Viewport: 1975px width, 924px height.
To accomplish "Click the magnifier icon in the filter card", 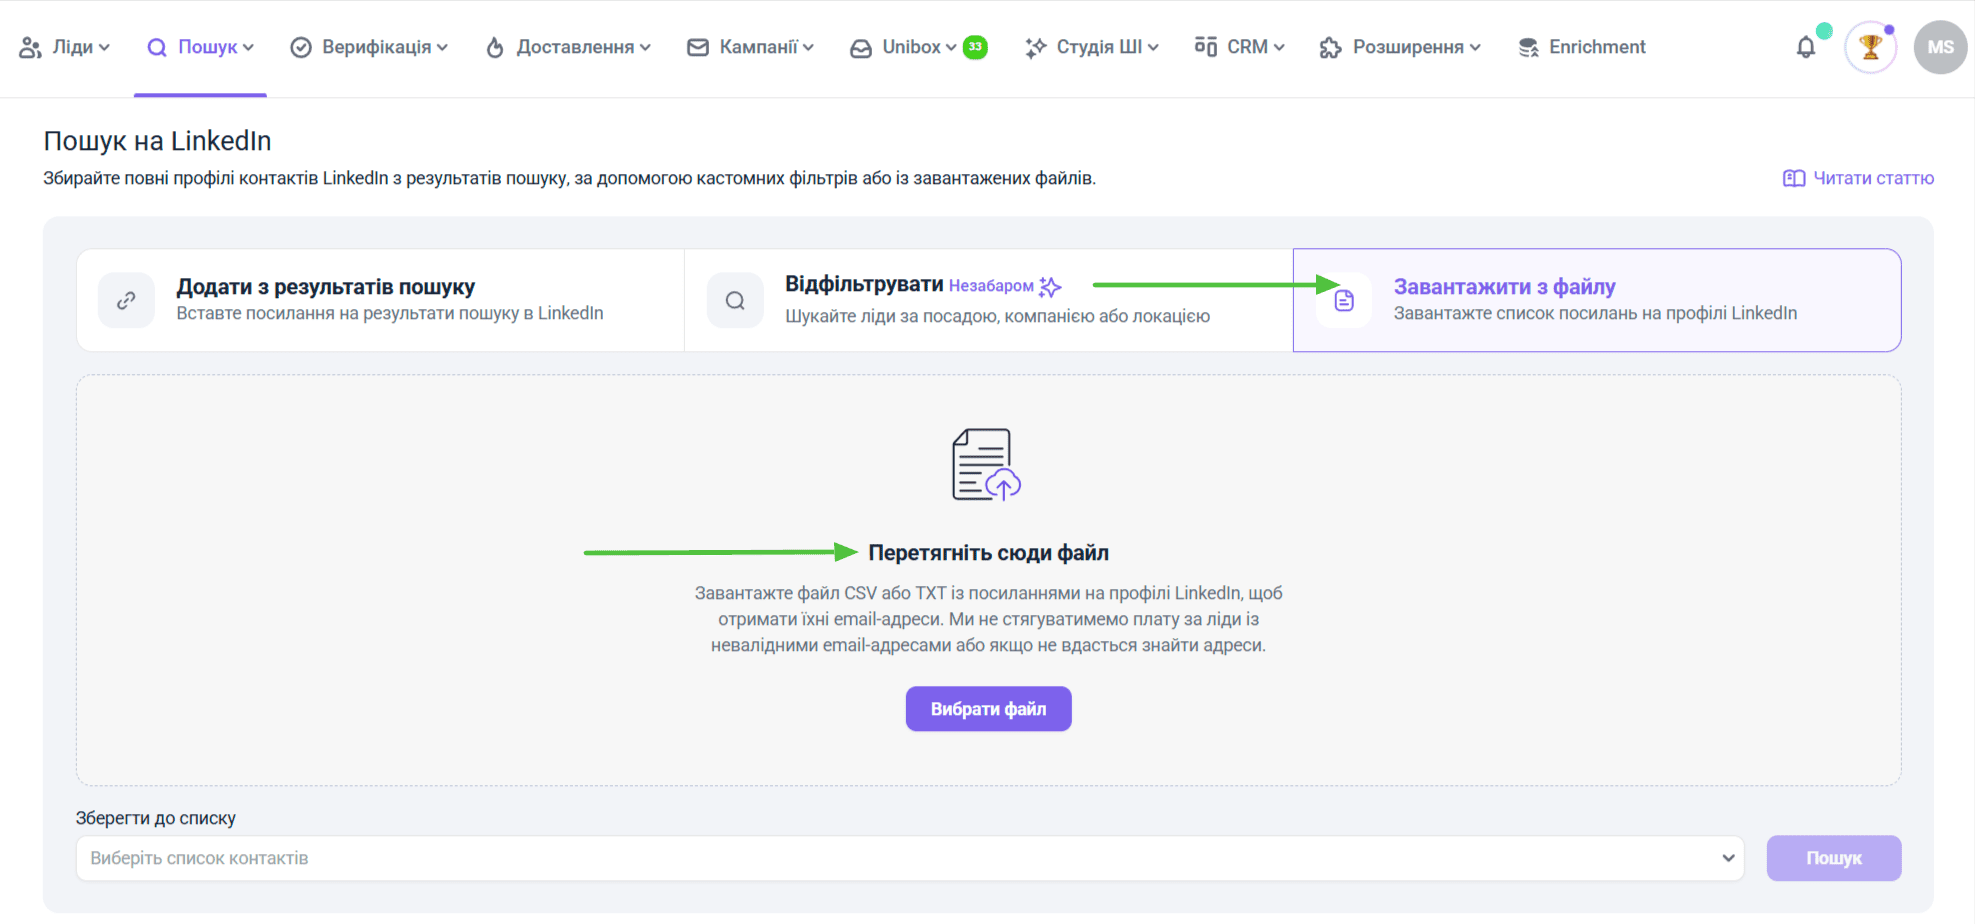I will tap(735, 300).
